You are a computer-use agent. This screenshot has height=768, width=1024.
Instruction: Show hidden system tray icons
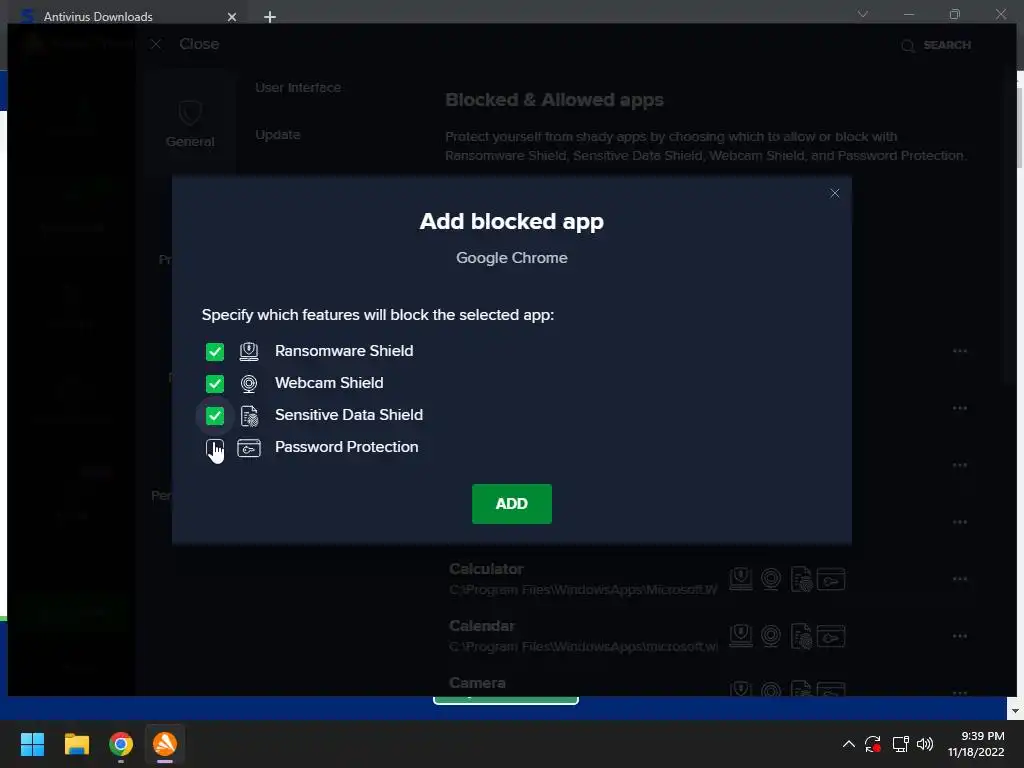848,744
